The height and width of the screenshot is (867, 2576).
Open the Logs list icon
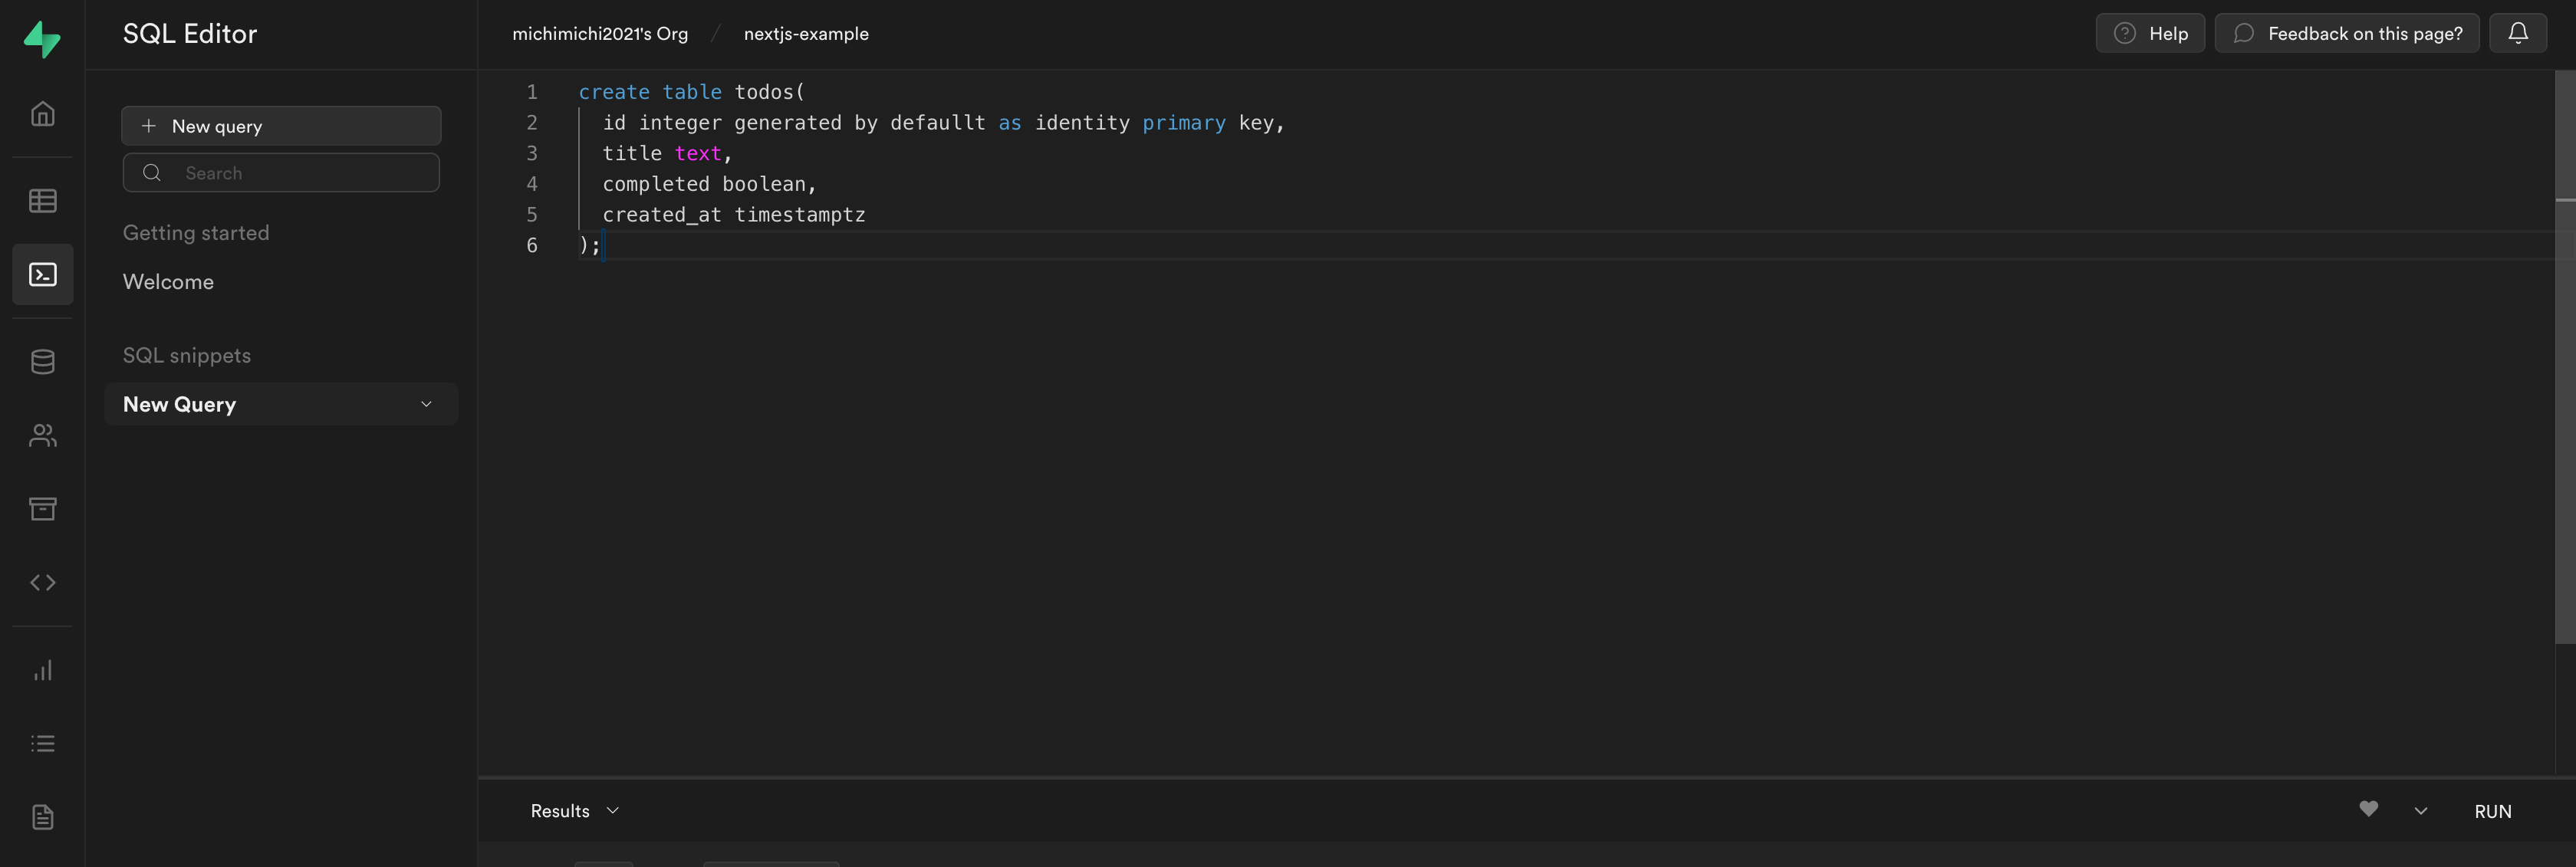(x=42, y=743)
